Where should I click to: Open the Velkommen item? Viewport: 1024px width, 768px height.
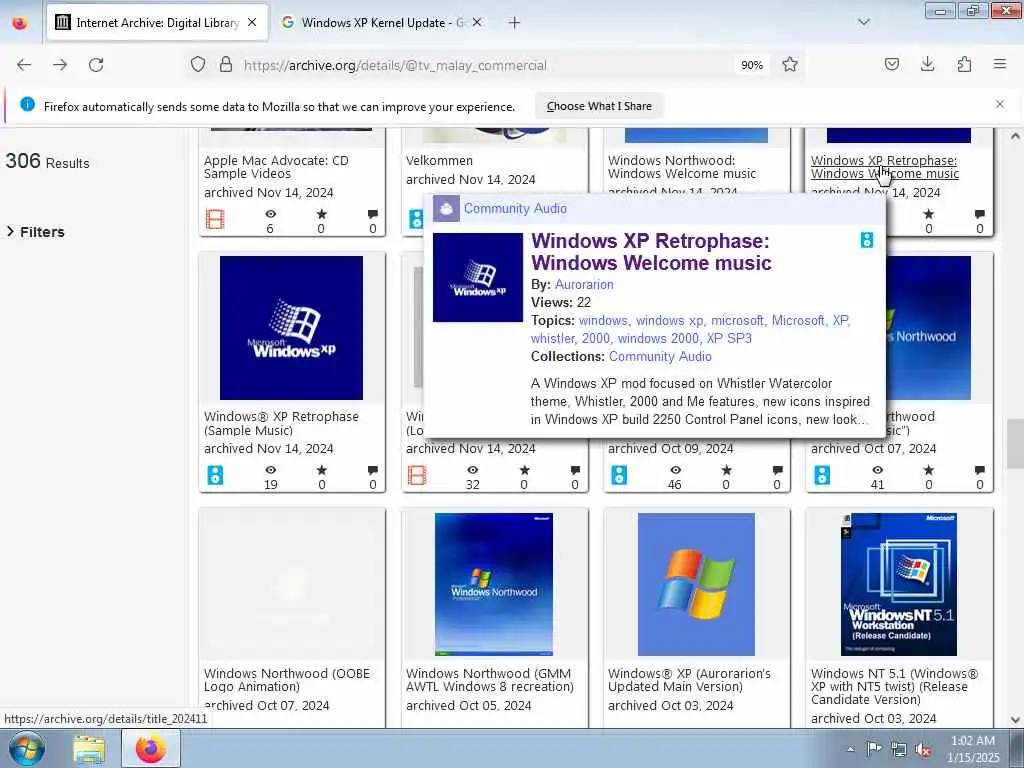[x=439, y=160]
